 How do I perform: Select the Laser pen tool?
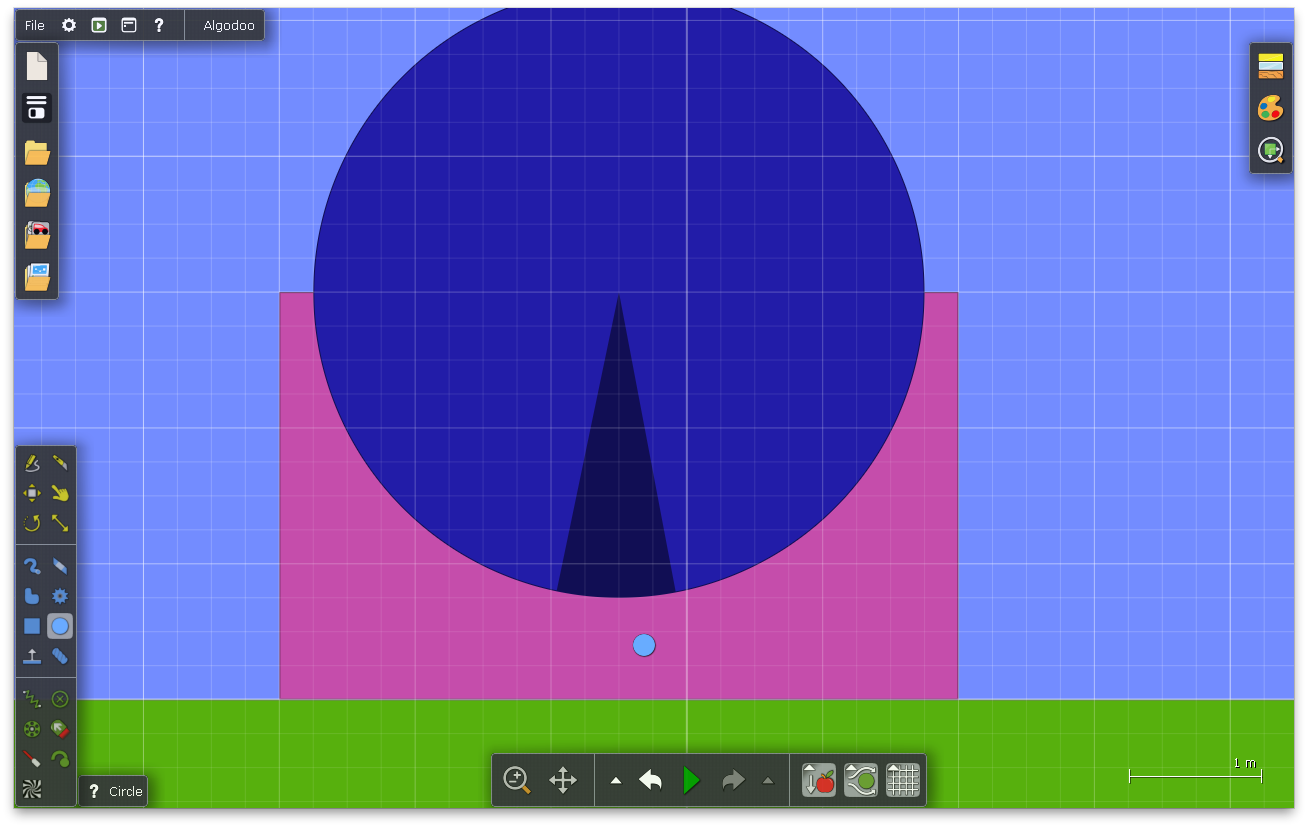(x=32, y=759)
